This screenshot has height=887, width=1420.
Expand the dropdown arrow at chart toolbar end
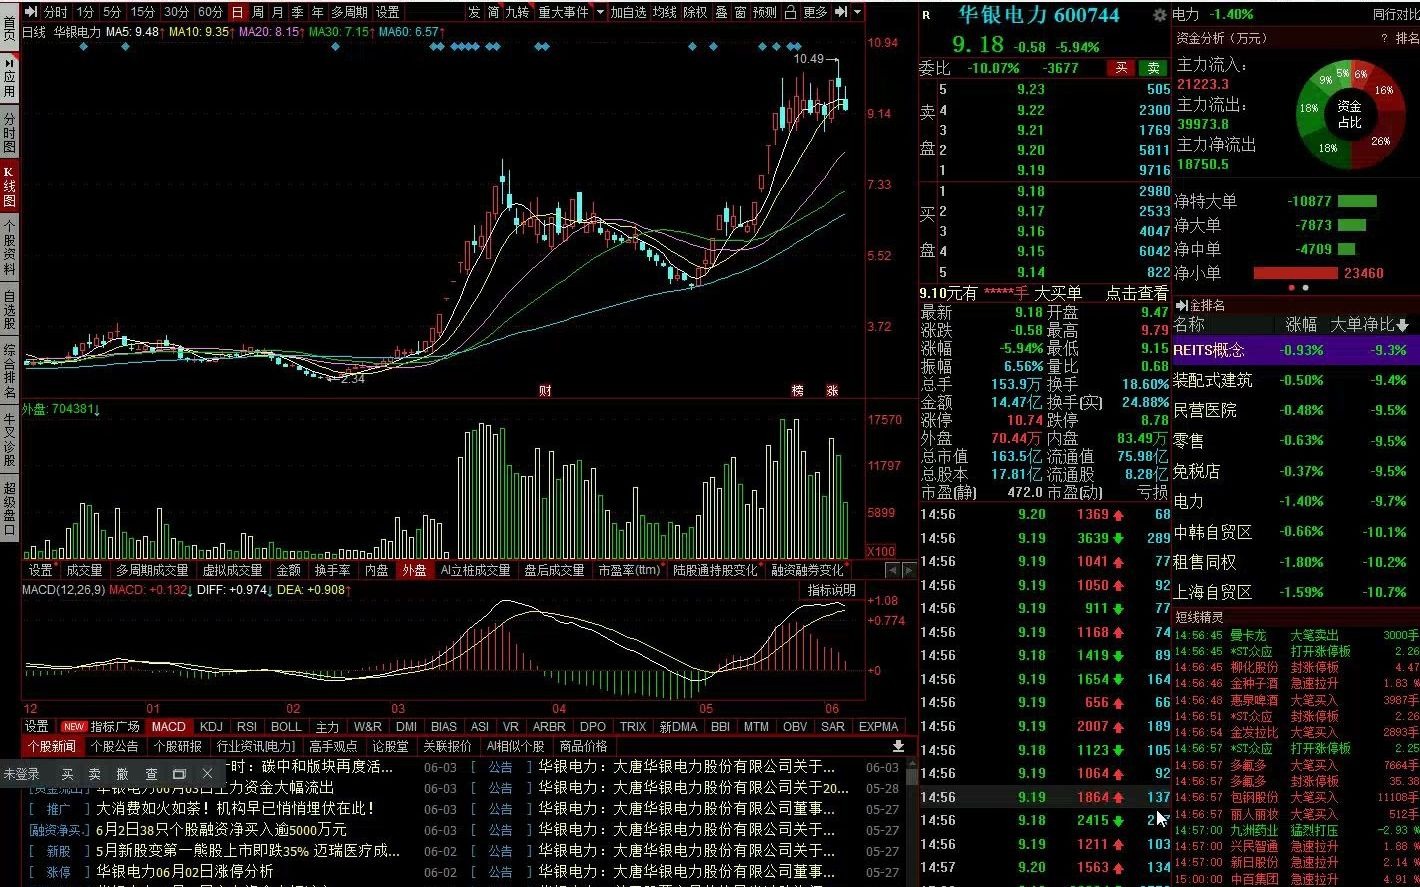pyautogui.click(x=858, y=12)
